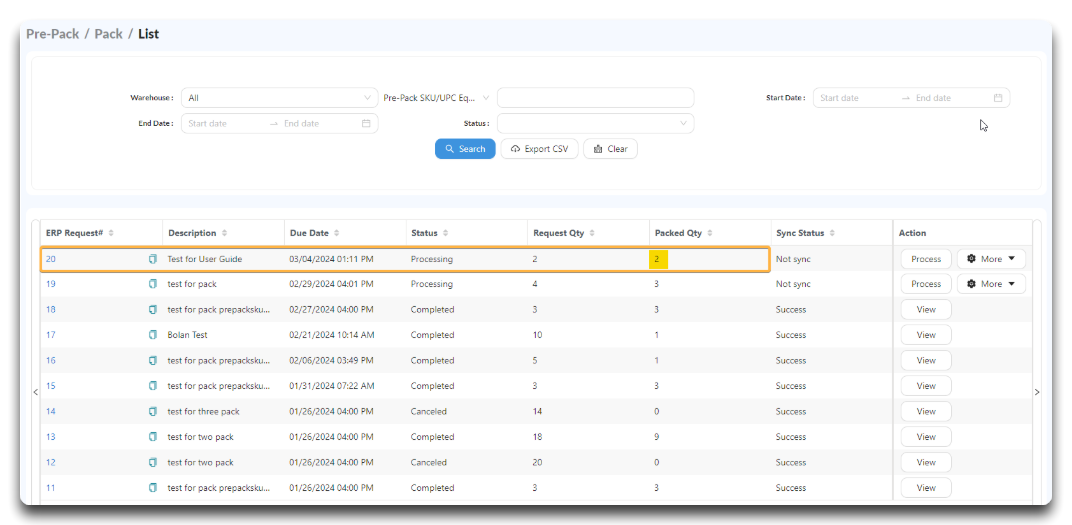View request 11 details
1072x525 pixels.
[x=926, y=488]
